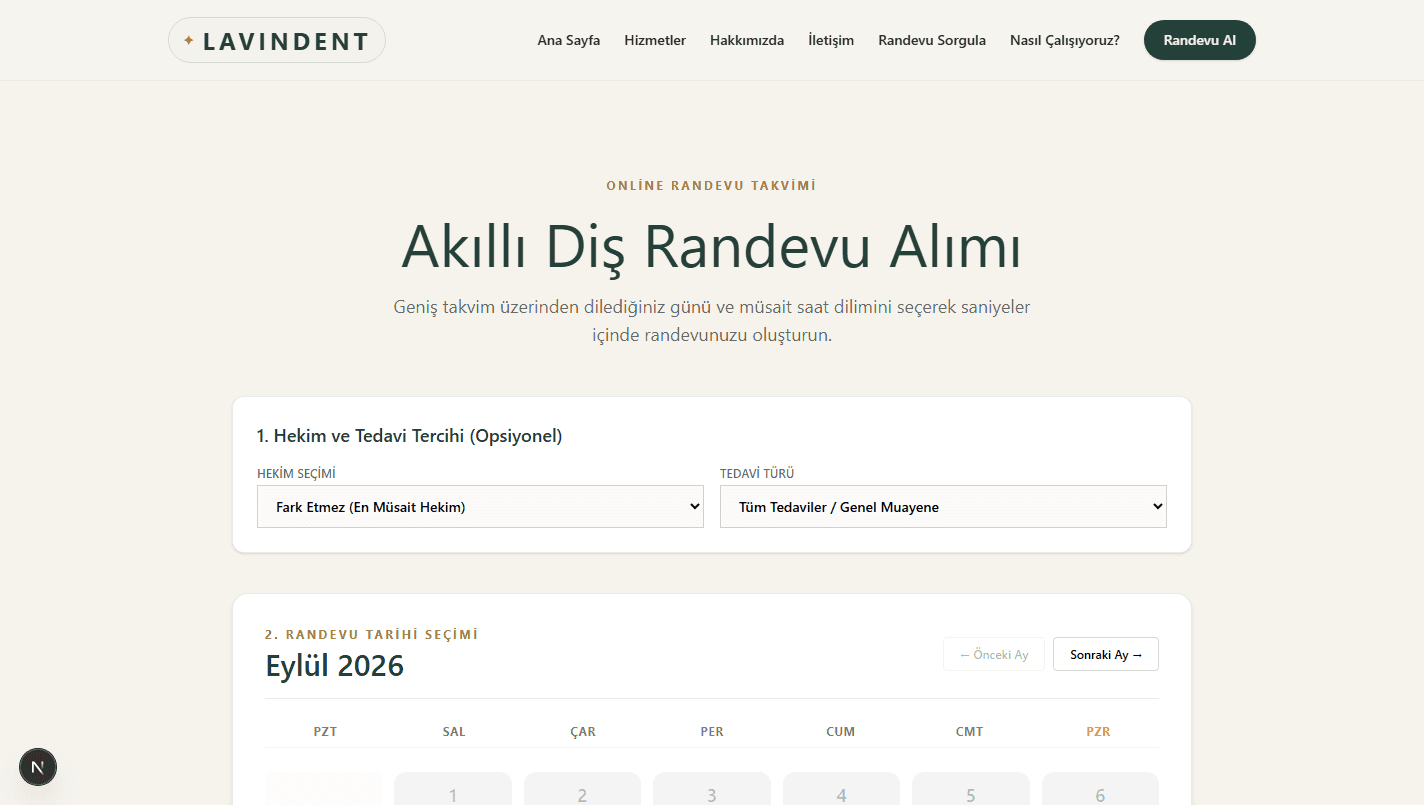Click the HEKİM SEÇİMİ field label
Viewport: 1424px width, 805px height.
pos(296,474)
